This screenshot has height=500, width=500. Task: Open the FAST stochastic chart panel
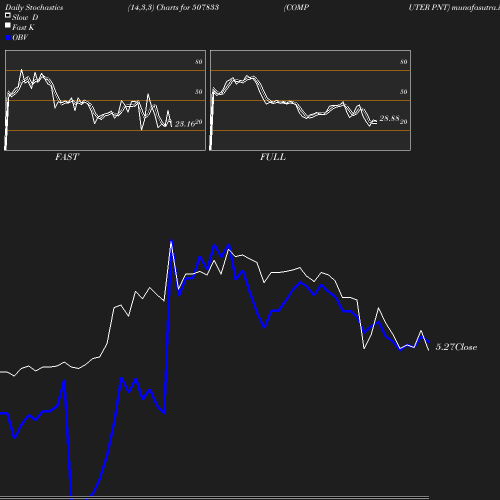[105, 100]
